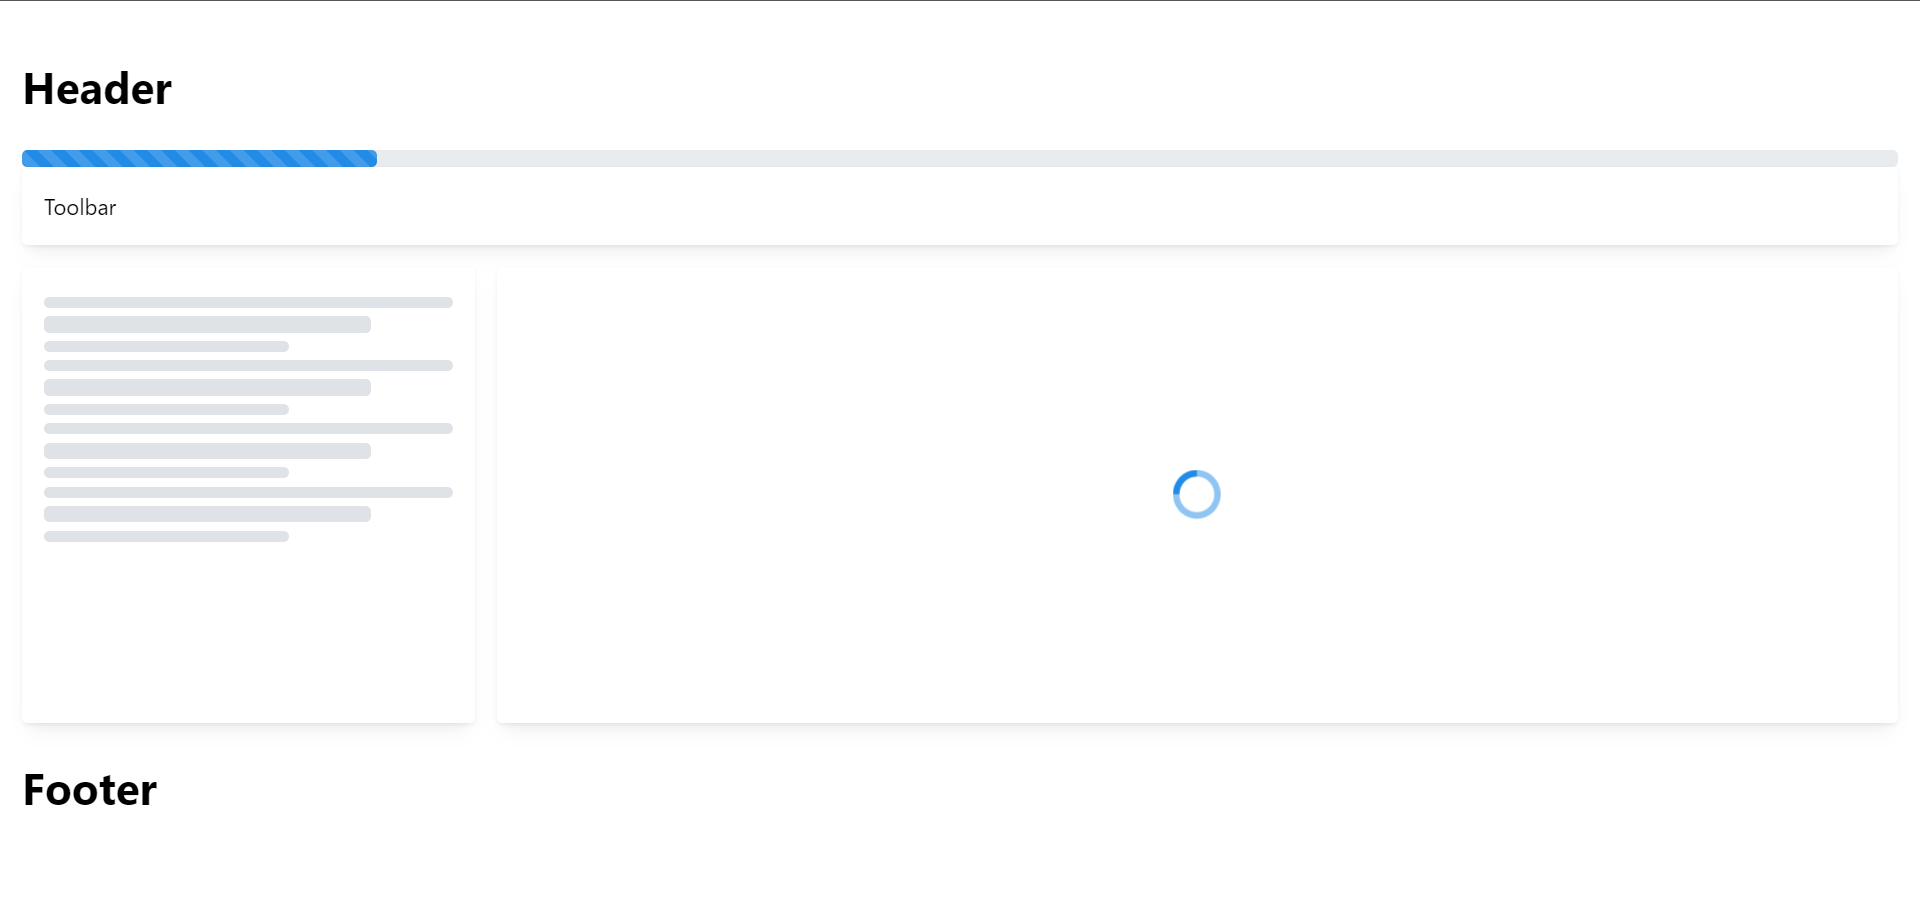Screen dimensions: 1920x902
Task: Click empty toolbar area right of Toolbar label
Action: (x=1000, y=207)
